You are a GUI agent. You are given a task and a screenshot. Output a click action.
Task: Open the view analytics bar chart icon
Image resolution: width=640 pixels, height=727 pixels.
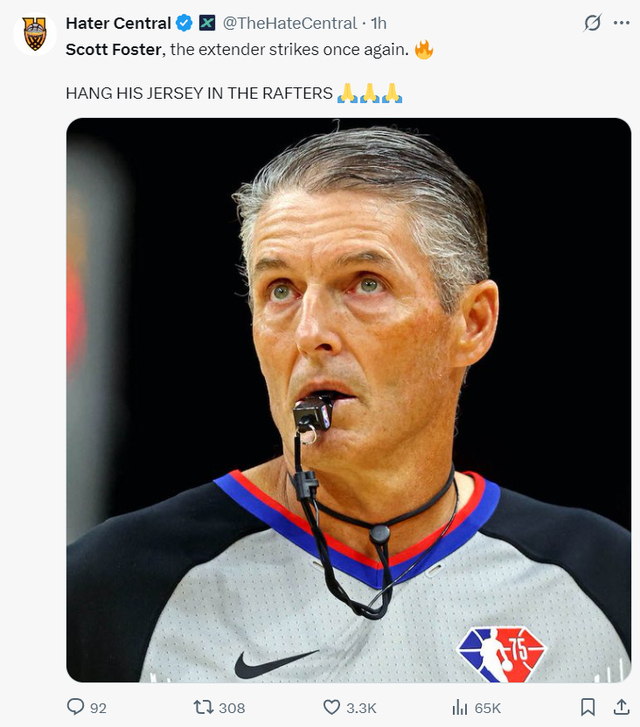[x=460, y=707]
